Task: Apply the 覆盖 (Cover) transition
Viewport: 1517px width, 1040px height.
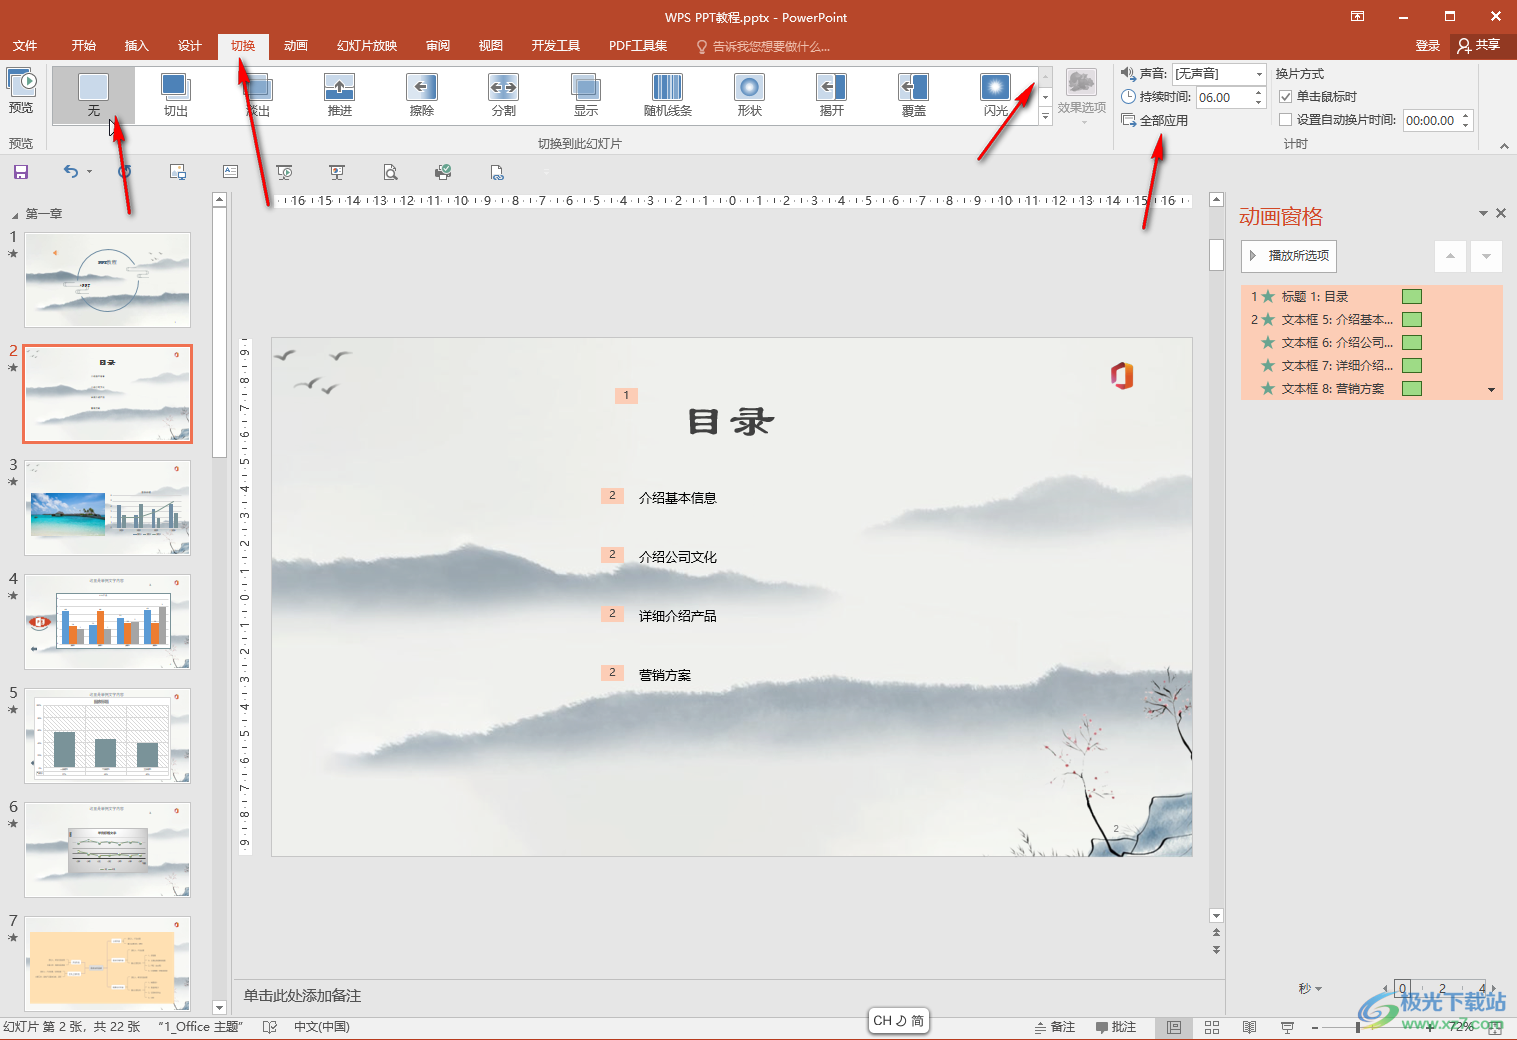Action: [914, 95]
